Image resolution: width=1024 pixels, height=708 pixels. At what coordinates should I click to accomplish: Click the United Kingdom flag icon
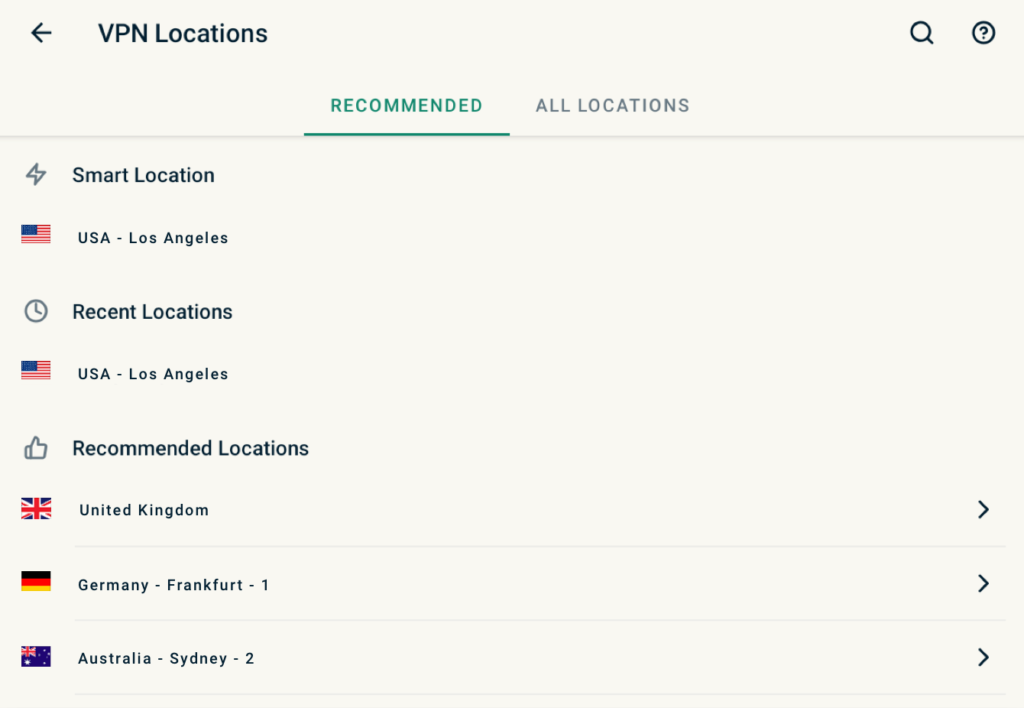point(36,509)
